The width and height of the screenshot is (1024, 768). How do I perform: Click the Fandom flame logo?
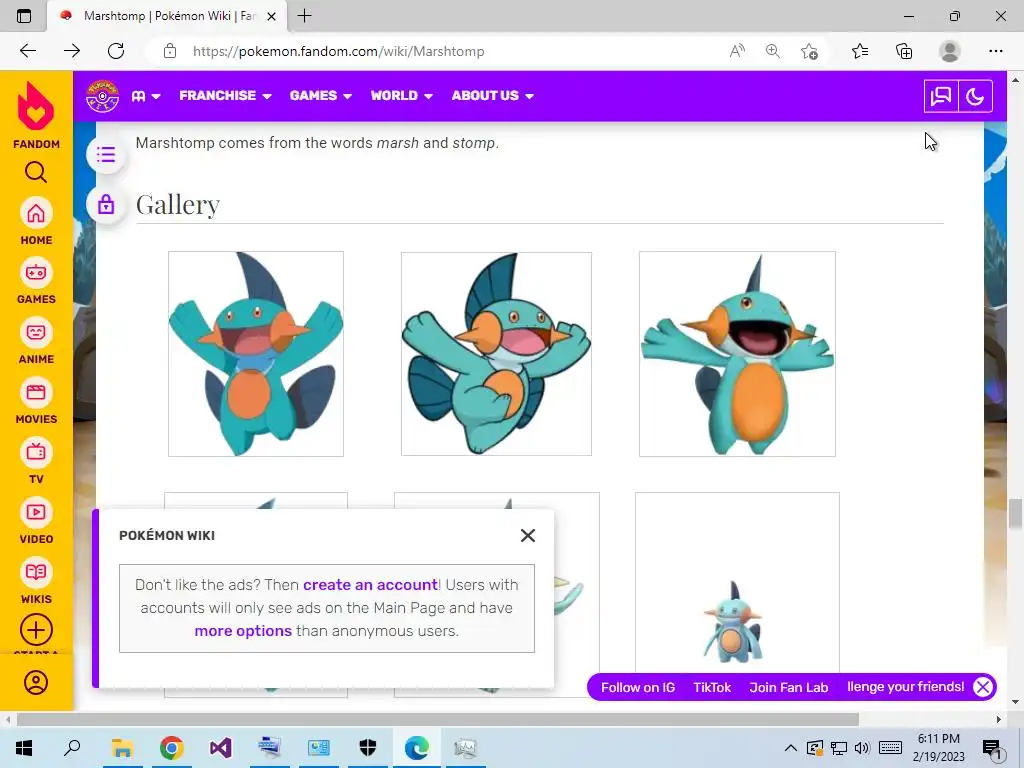(36, 107)
